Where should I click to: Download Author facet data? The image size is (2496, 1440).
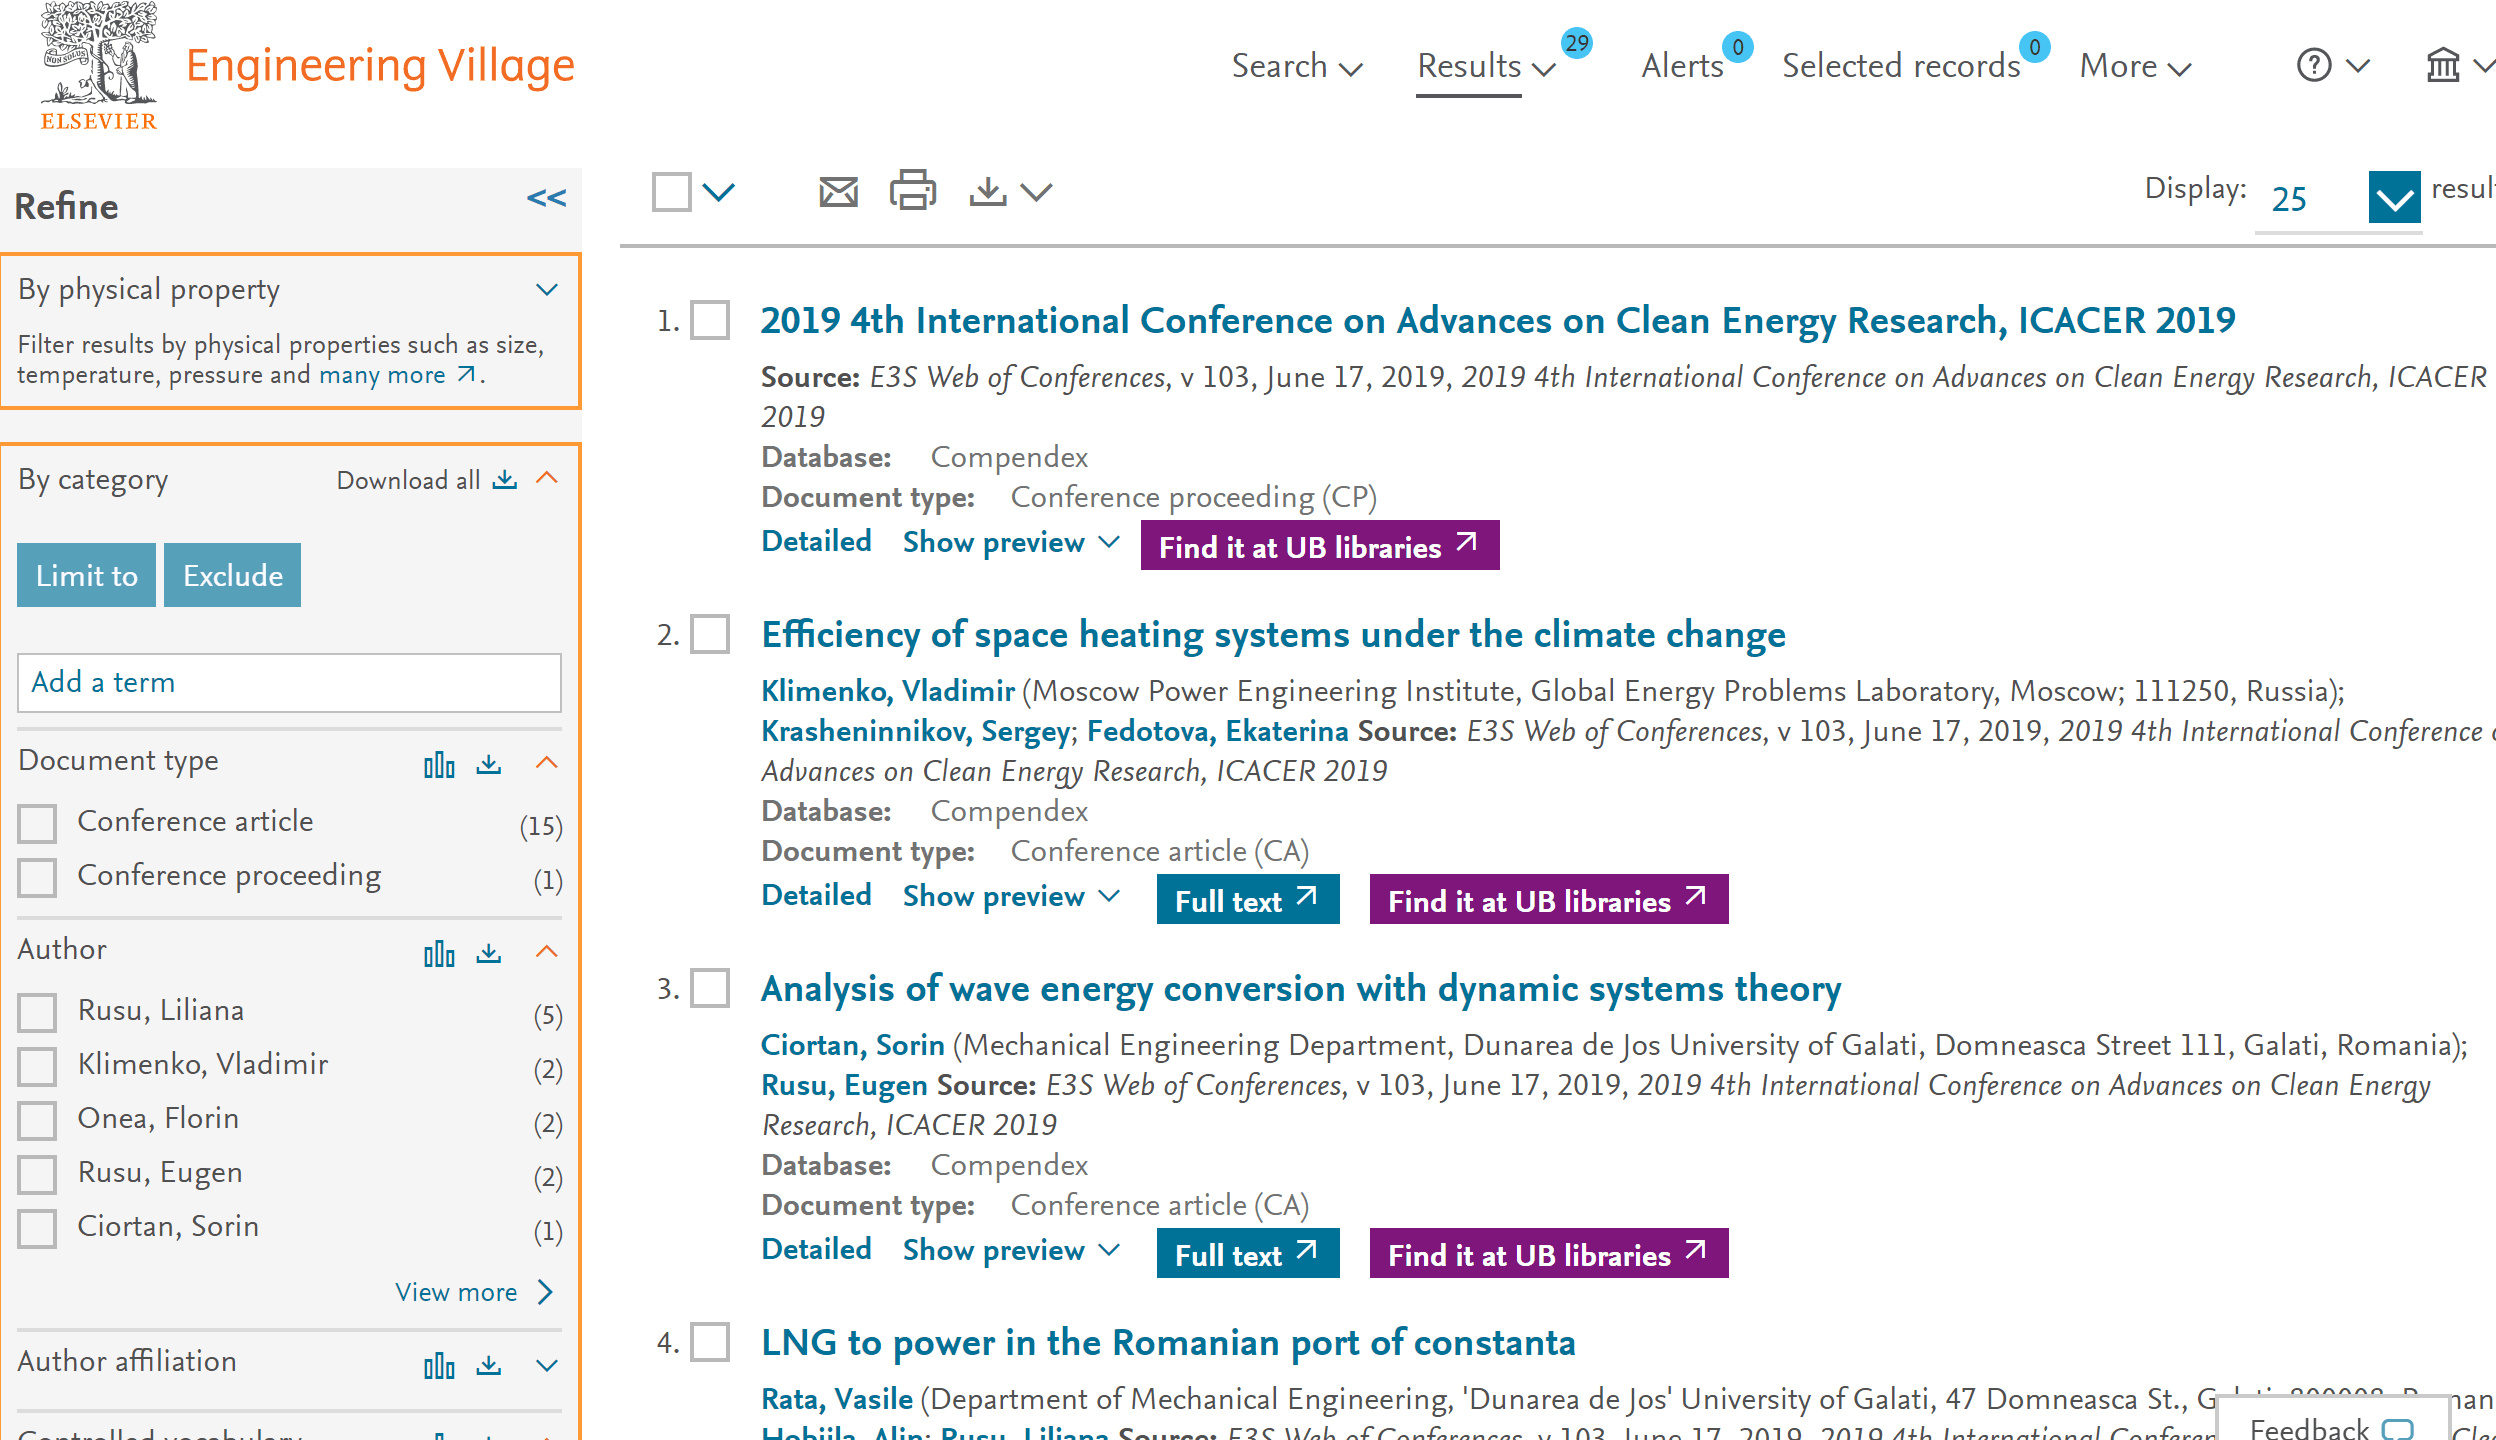pos(489,954)
